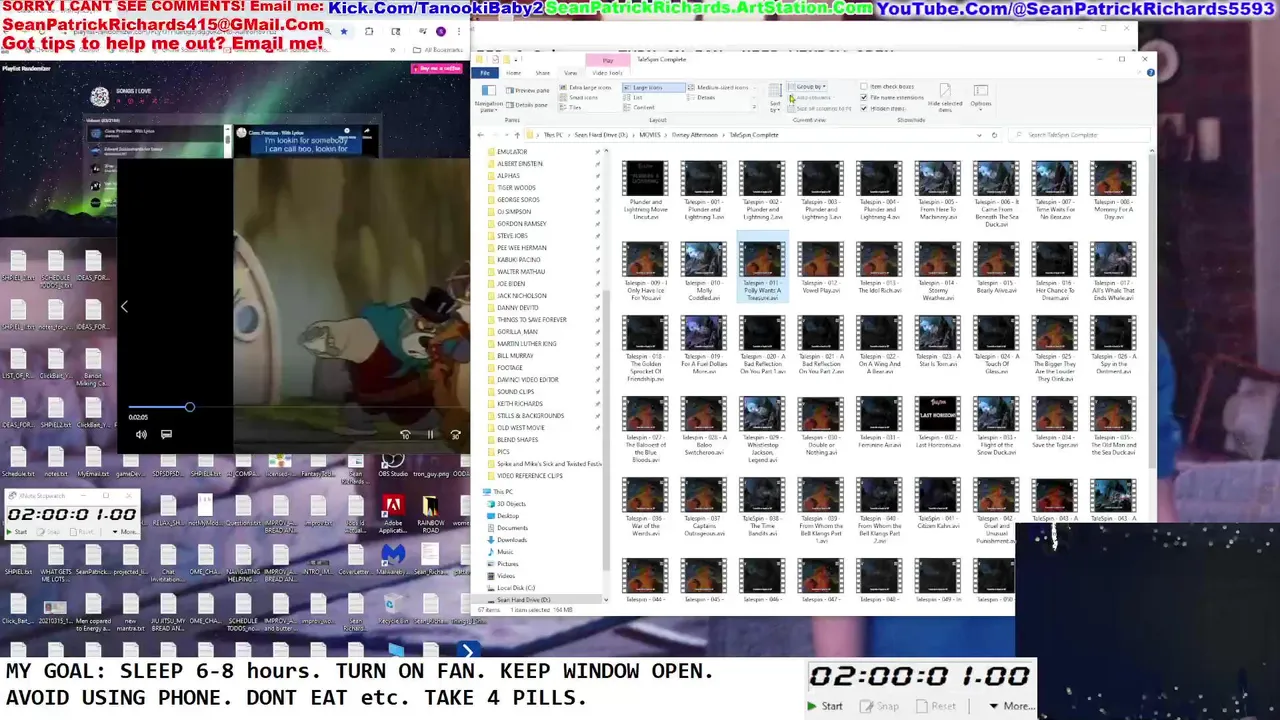Toggle File name extensions checkbox
This screenshot has height=720, width=1280.
pyautogui.click(x=891, y=98)
